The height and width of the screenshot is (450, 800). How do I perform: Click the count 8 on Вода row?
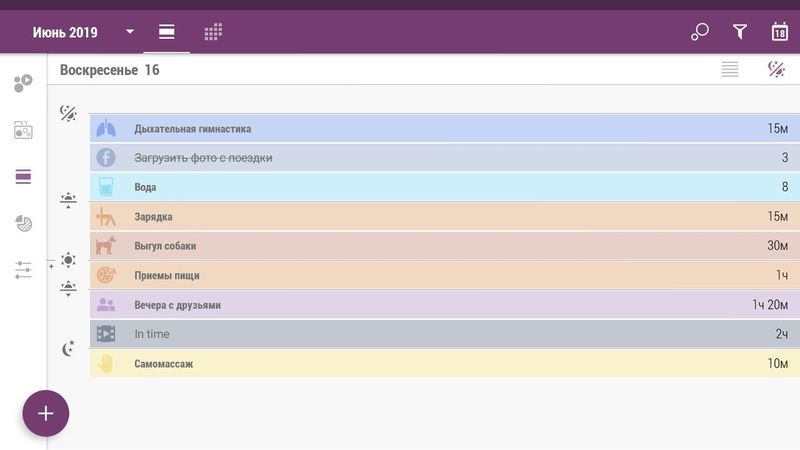[x=785, y=187]
